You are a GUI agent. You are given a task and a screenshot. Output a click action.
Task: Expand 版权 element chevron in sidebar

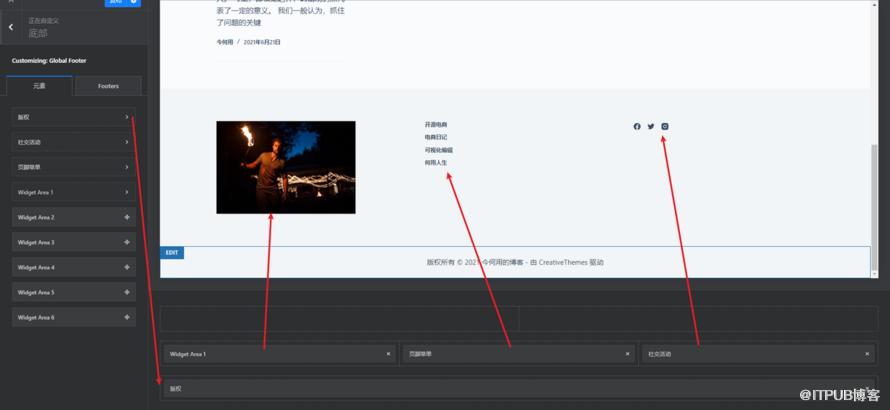(x=127, y=118)
